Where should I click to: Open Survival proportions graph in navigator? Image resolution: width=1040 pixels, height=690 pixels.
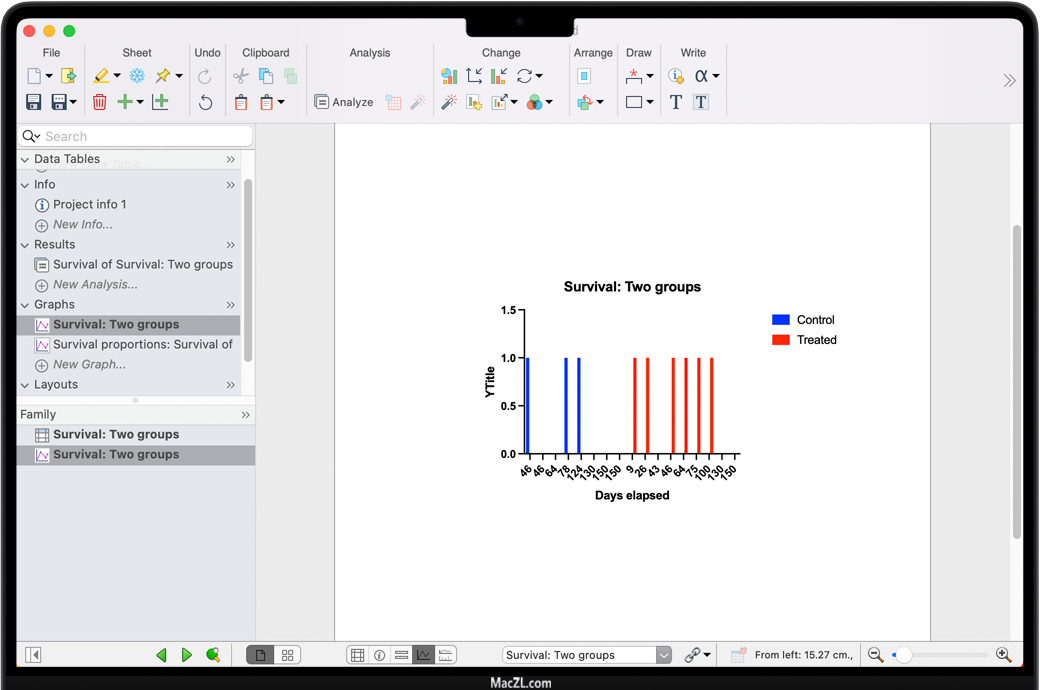[142, 344]
